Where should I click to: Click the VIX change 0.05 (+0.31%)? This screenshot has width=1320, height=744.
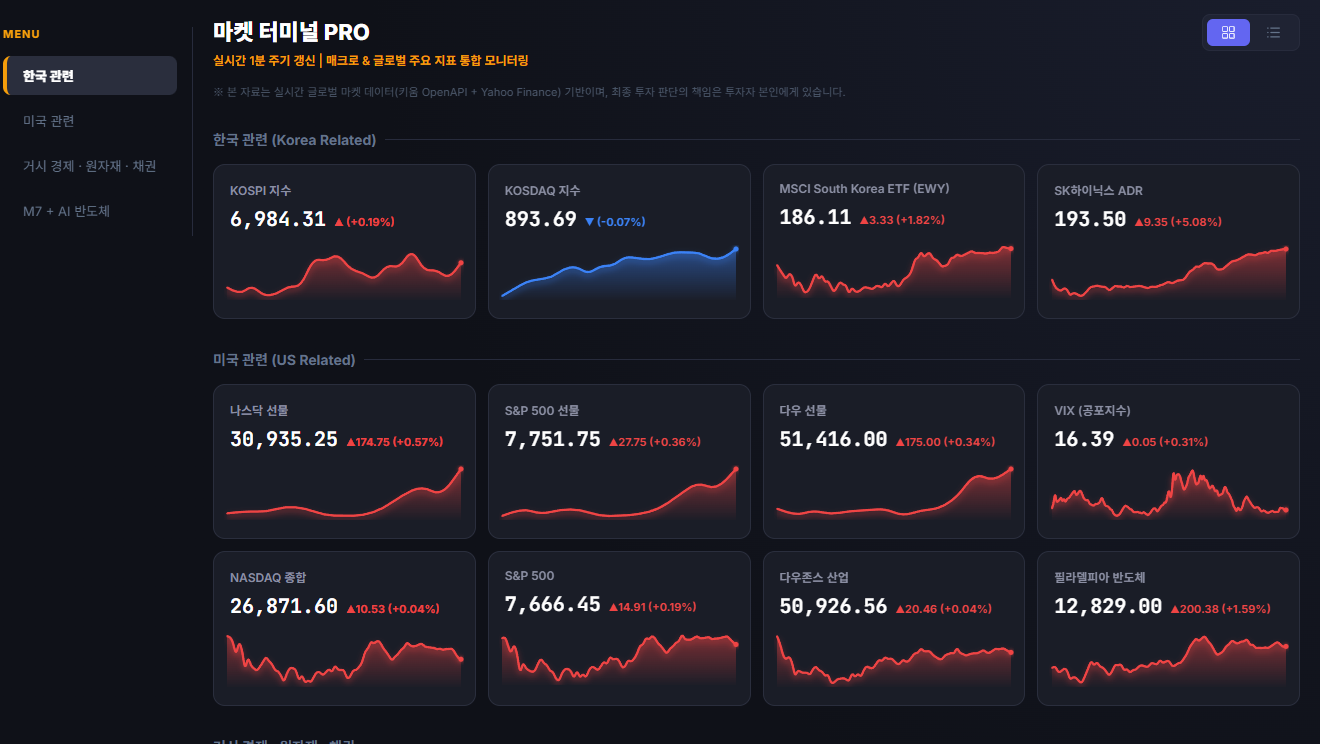(x=1165, y=442)
